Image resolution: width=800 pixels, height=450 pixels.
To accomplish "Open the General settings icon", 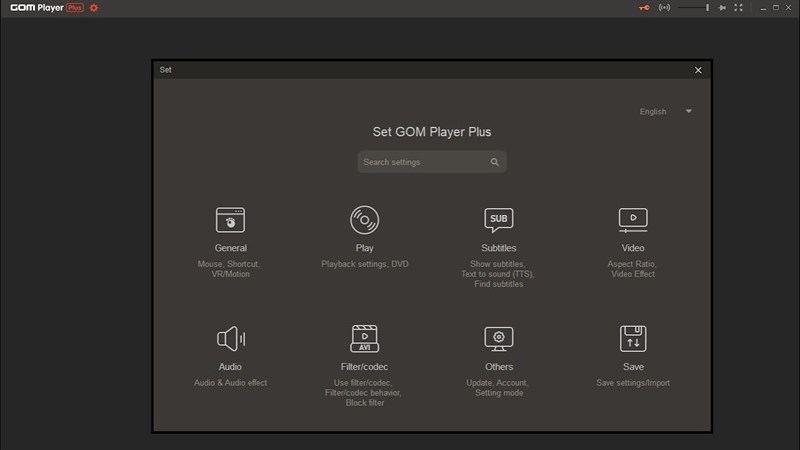I will (x=230, y=220).
